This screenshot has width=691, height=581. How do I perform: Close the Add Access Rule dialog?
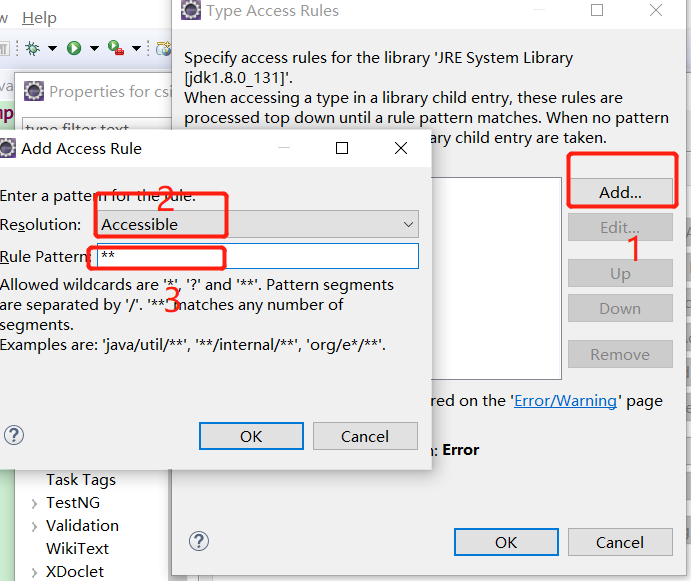pos(401,148)
